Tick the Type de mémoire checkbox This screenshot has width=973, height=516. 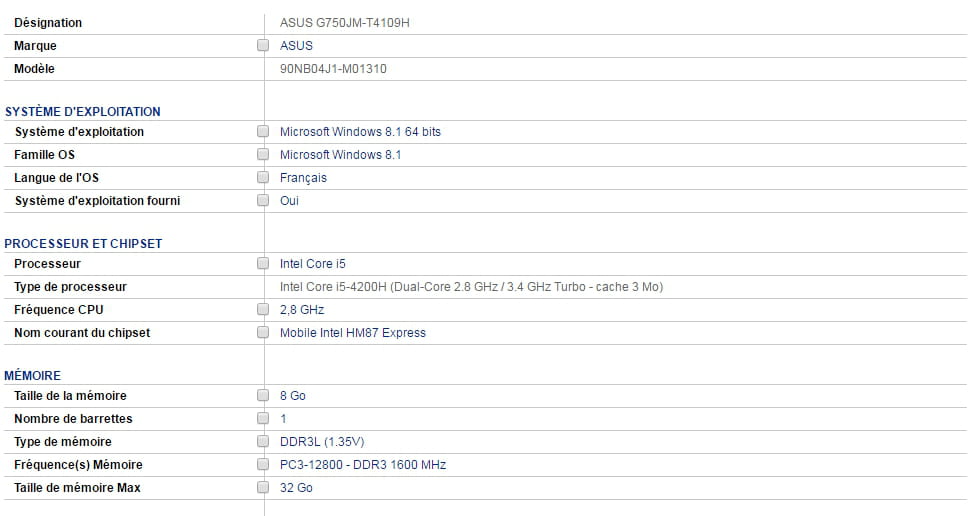(x=263, y=442)
